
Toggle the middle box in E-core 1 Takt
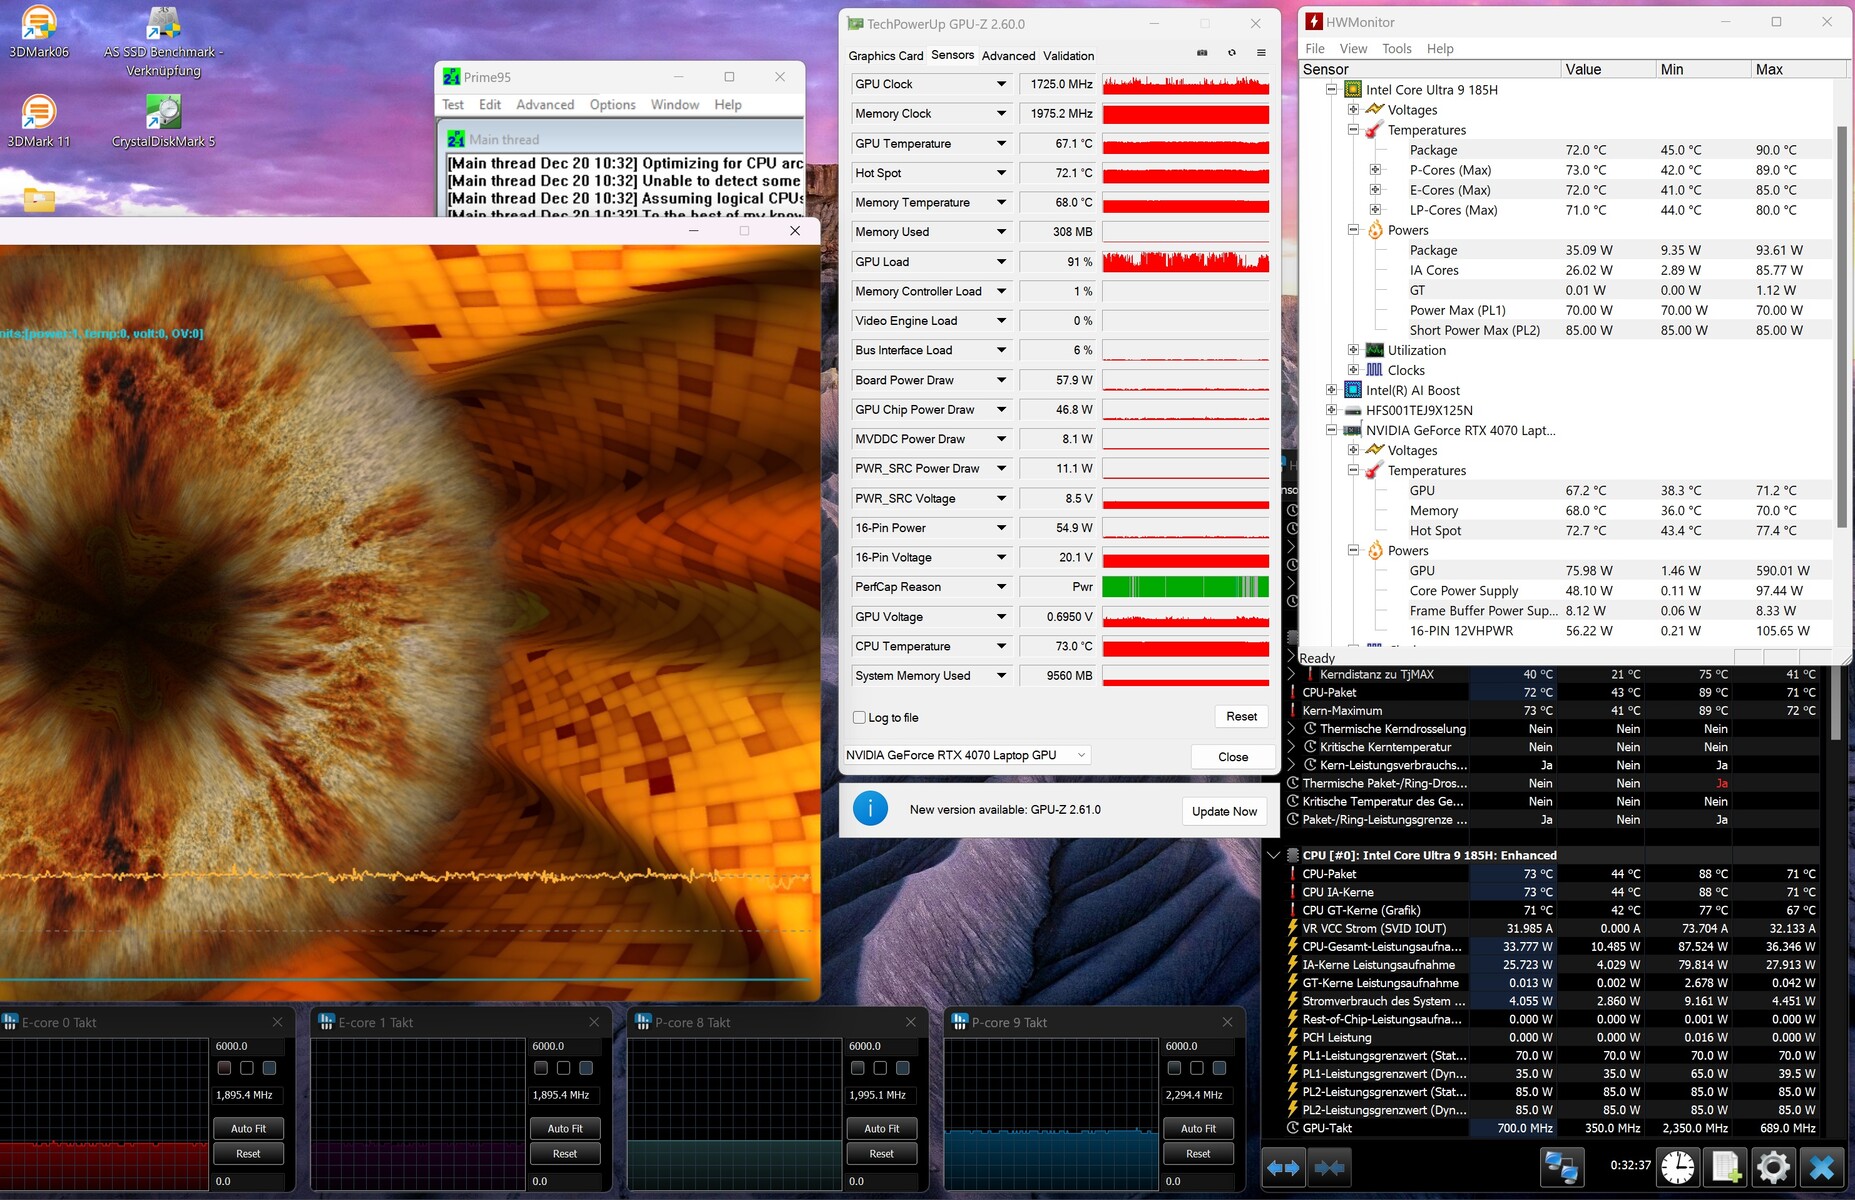pos(563,1068)
